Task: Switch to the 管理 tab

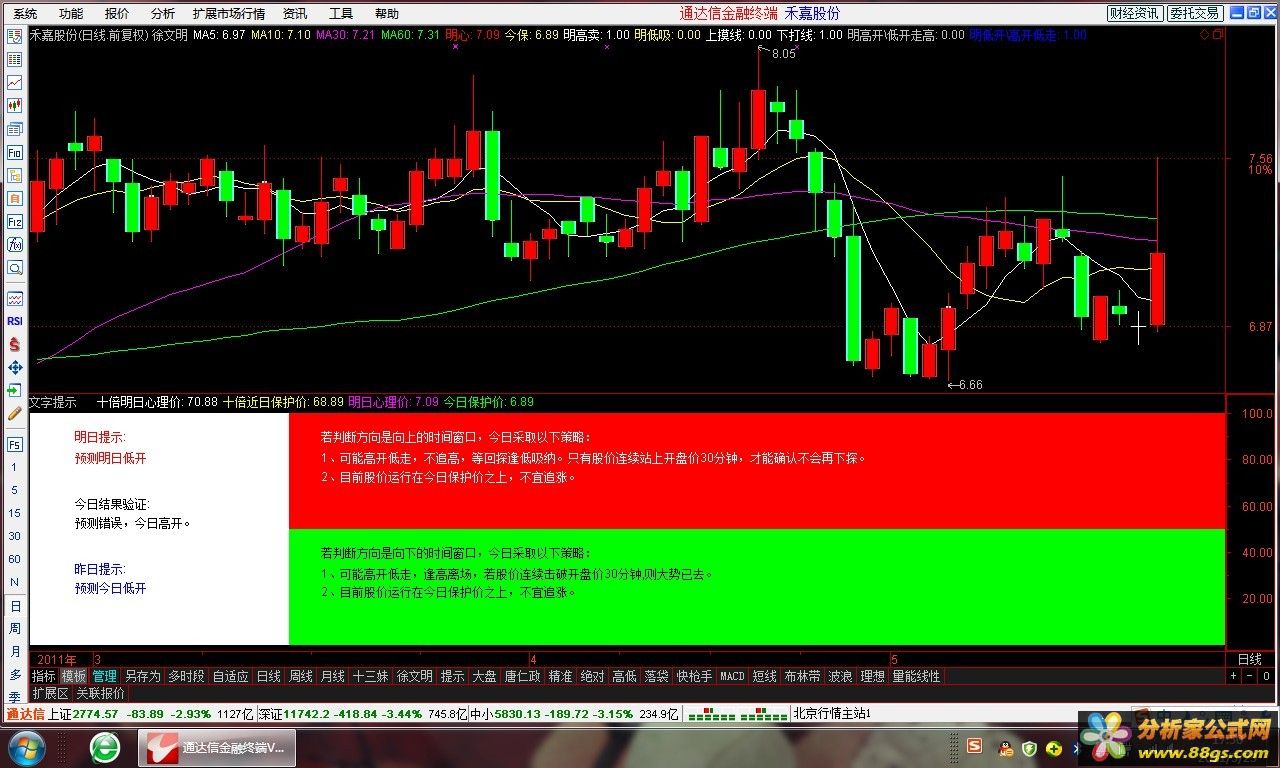Action: pos(104,677)
